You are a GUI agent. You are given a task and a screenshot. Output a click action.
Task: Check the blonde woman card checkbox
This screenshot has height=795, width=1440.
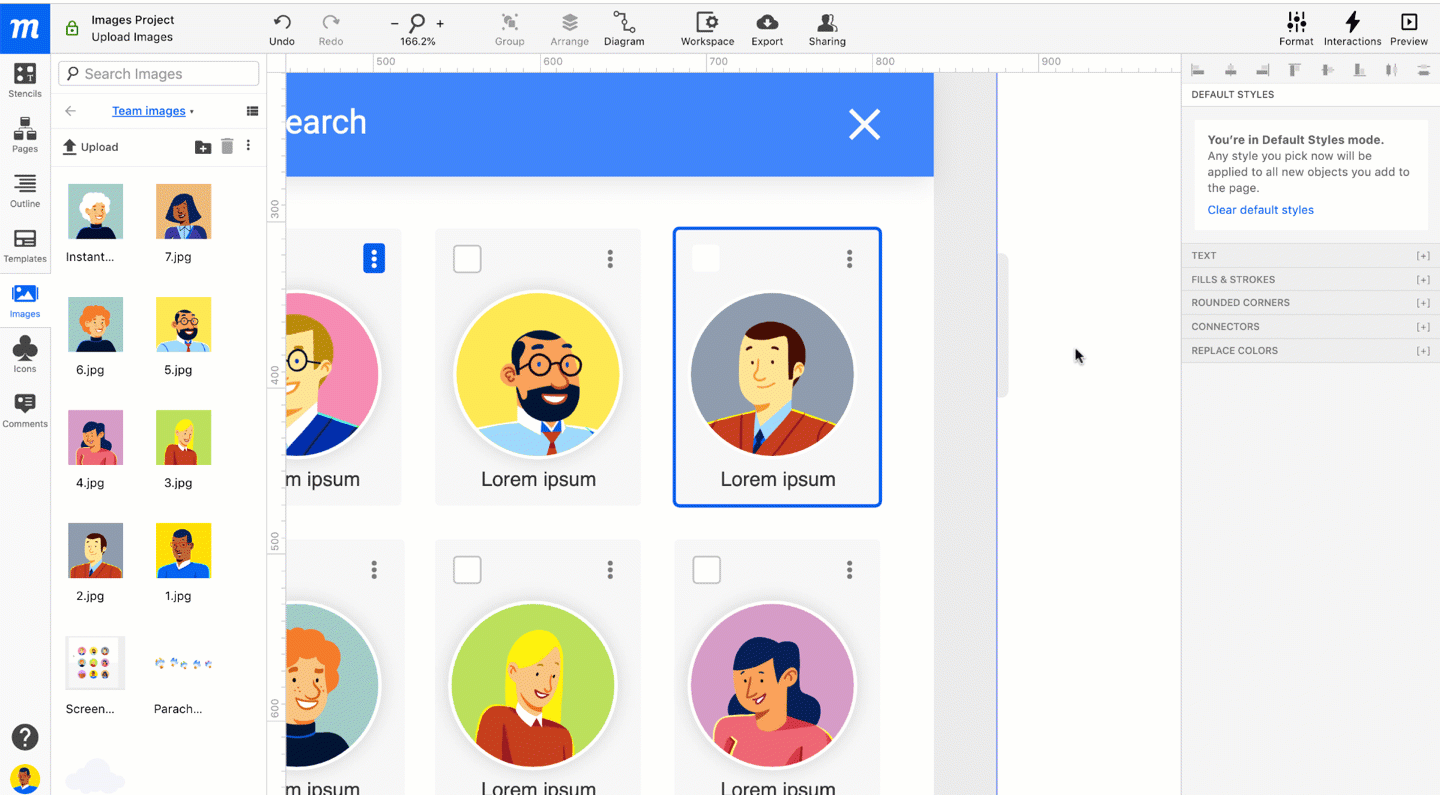pyautogui.click(x=467, y=570)
